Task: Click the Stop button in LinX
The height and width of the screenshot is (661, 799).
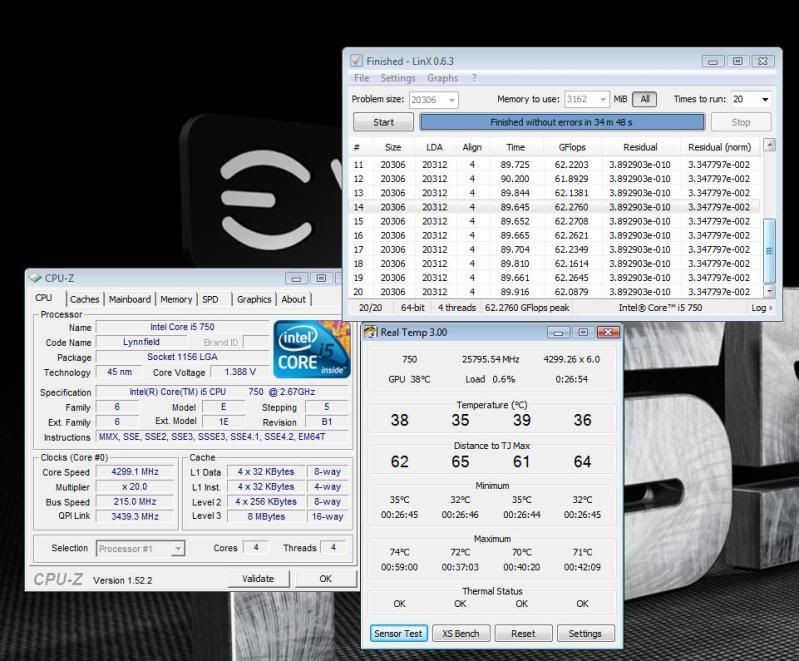Action: point(740,122)
